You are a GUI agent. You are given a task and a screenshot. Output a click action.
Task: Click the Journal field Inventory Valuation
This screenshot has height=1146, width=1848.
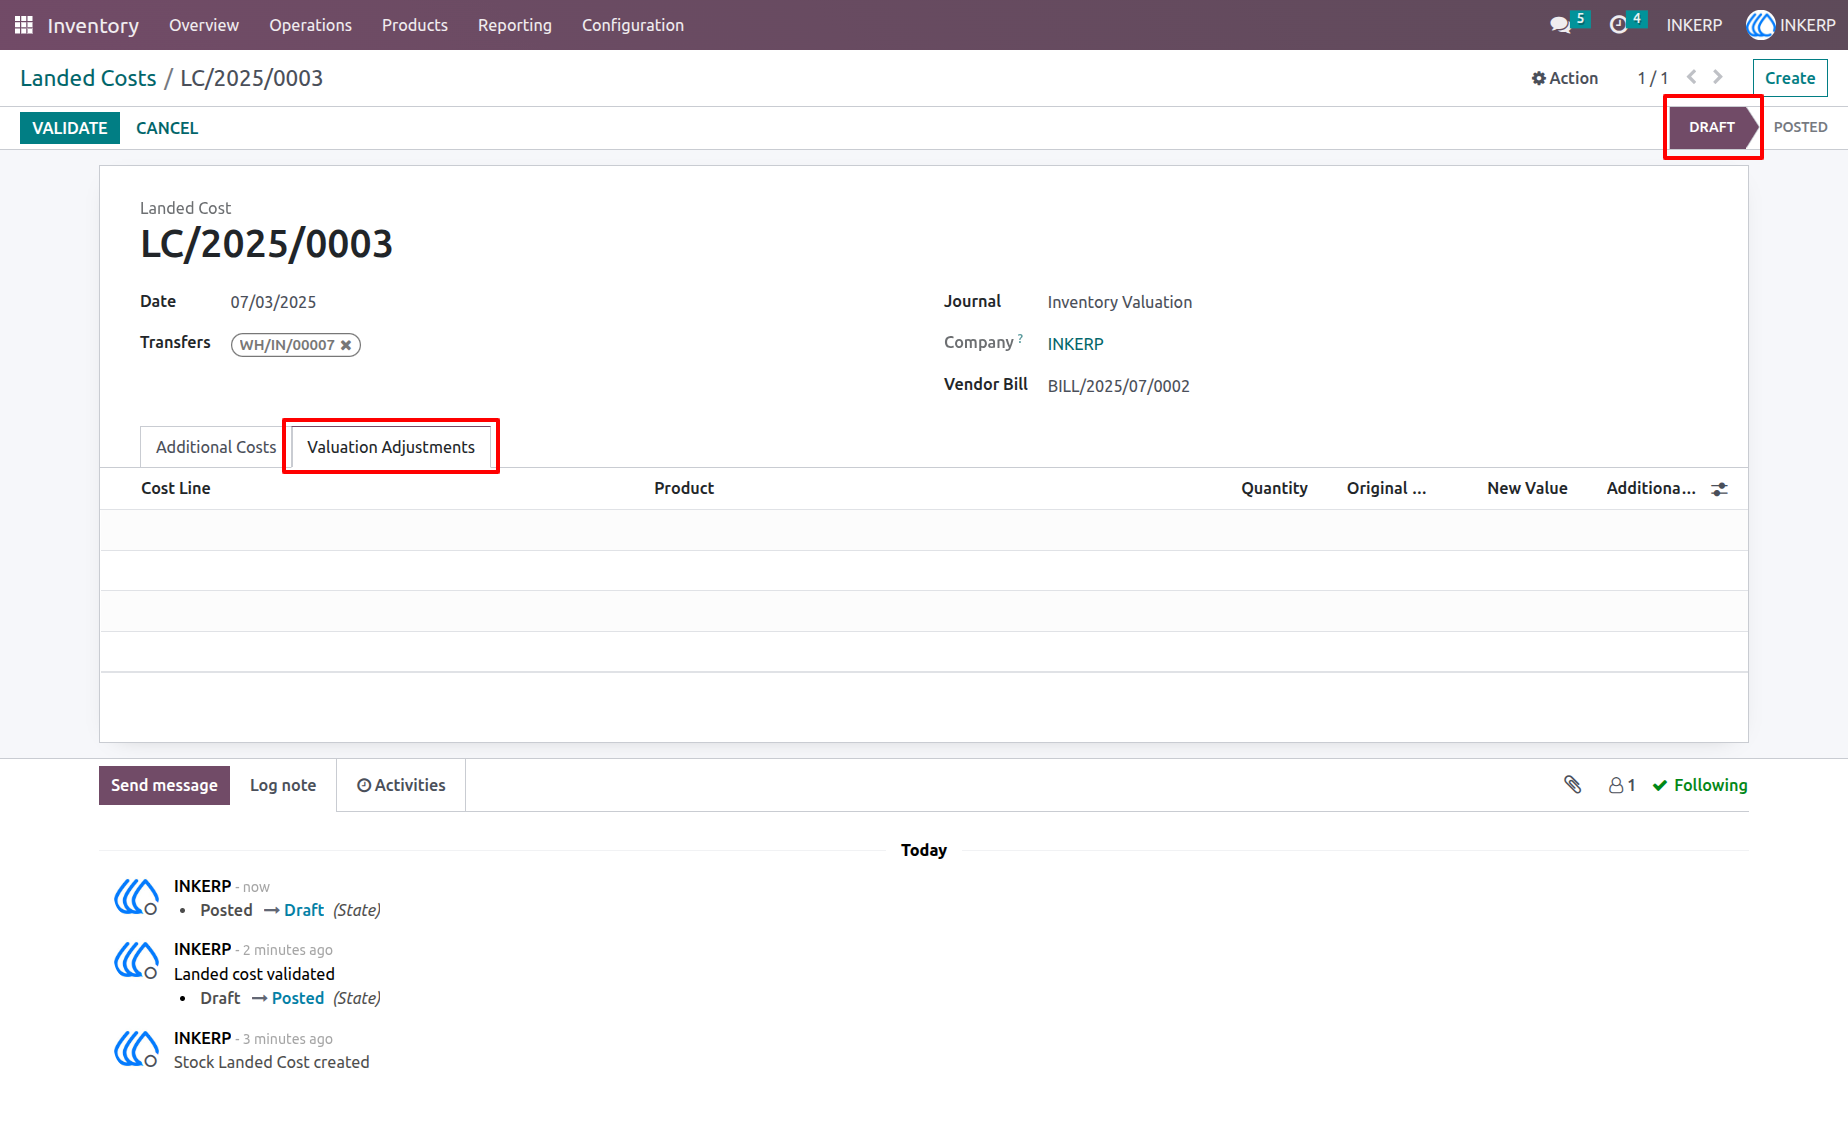(x=1120, y=302)
